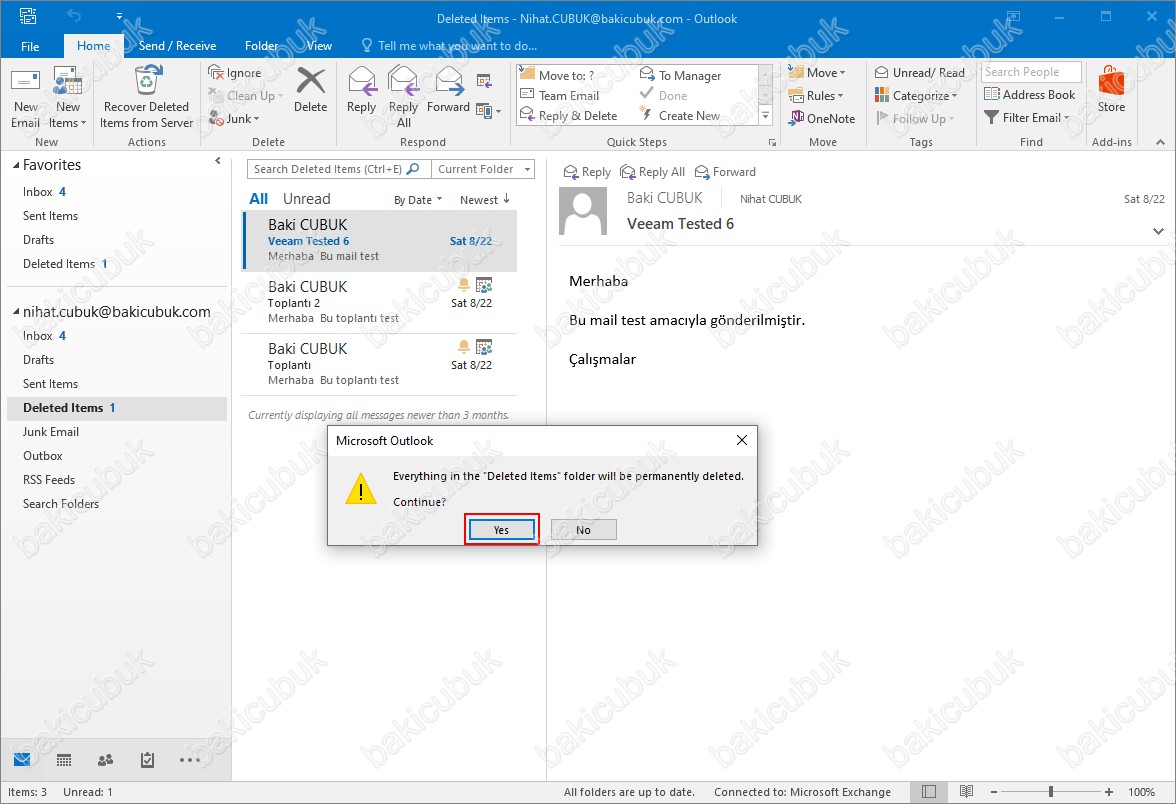Click Forward in the reading pane

click(x=725, y=172)
